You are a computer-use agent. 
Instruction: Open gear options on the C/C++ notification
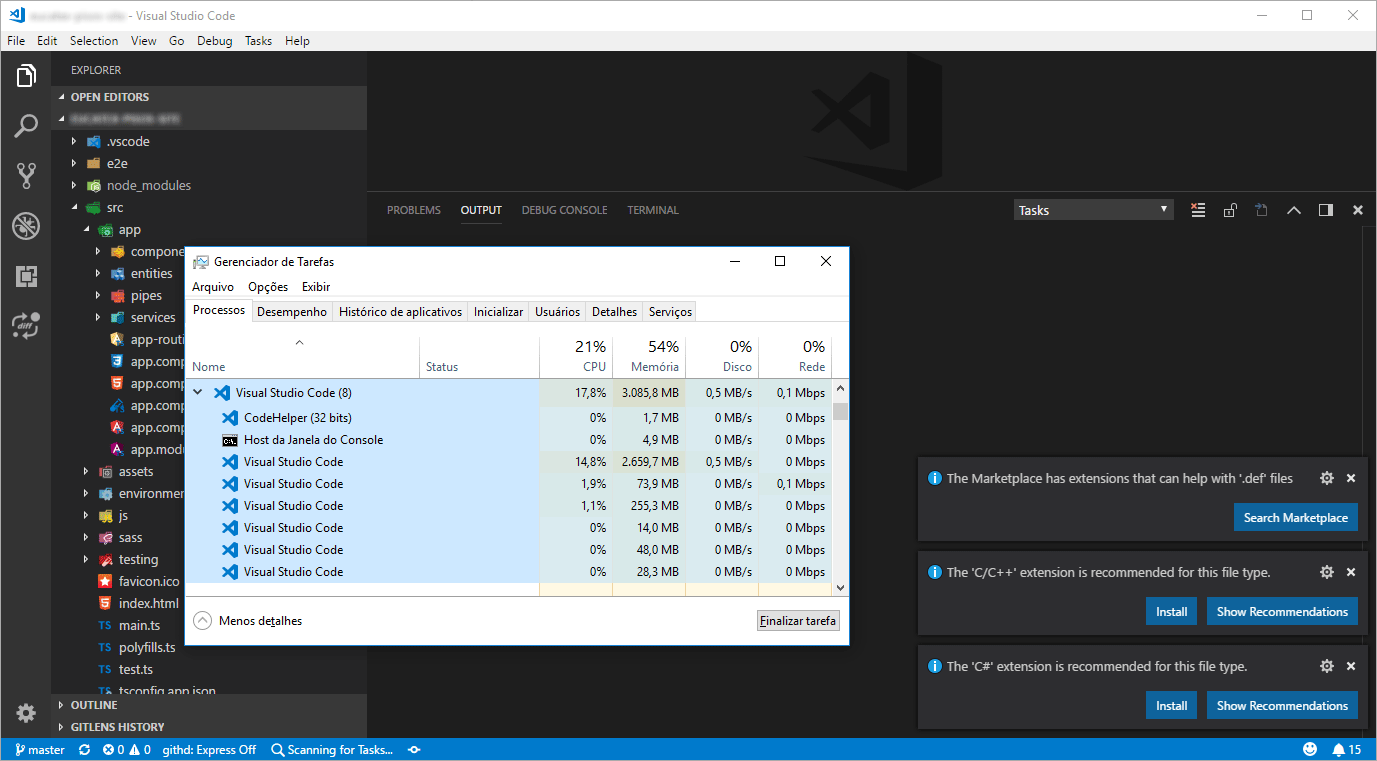[x=1327, y=572]
